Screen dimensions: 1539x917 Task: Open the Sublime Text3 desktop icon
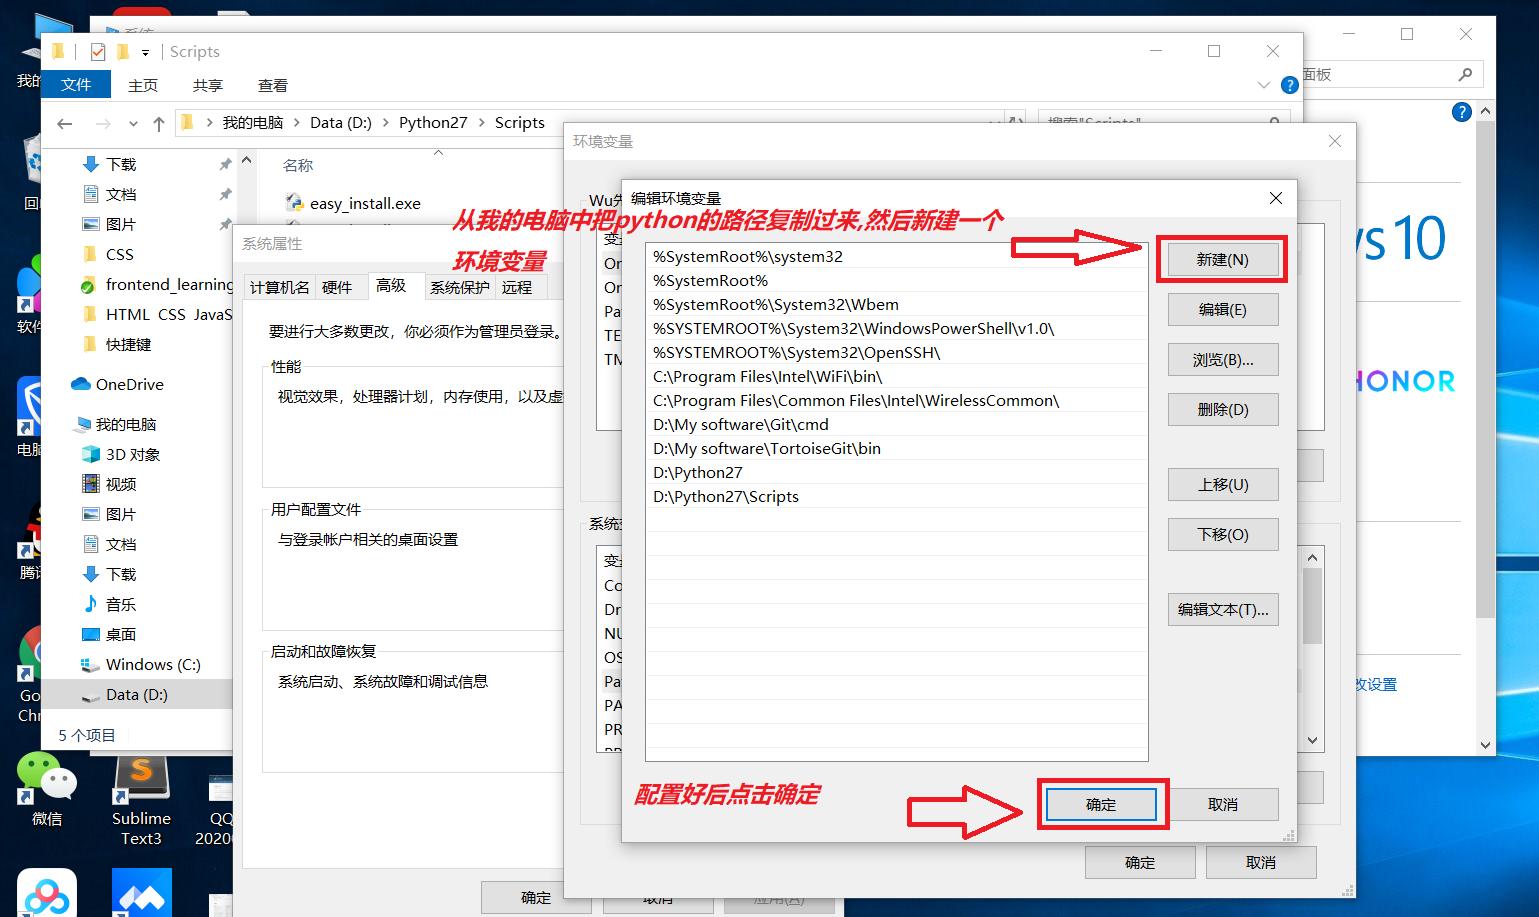(x=141, y=800)
